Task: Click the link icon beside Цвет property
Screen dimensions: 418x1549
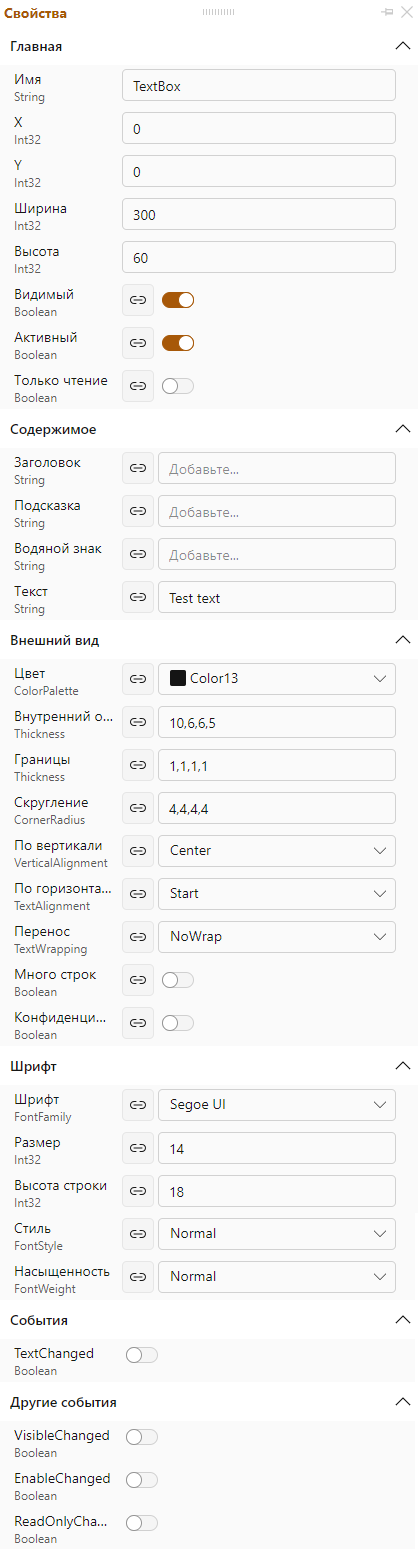Action: 138,678
